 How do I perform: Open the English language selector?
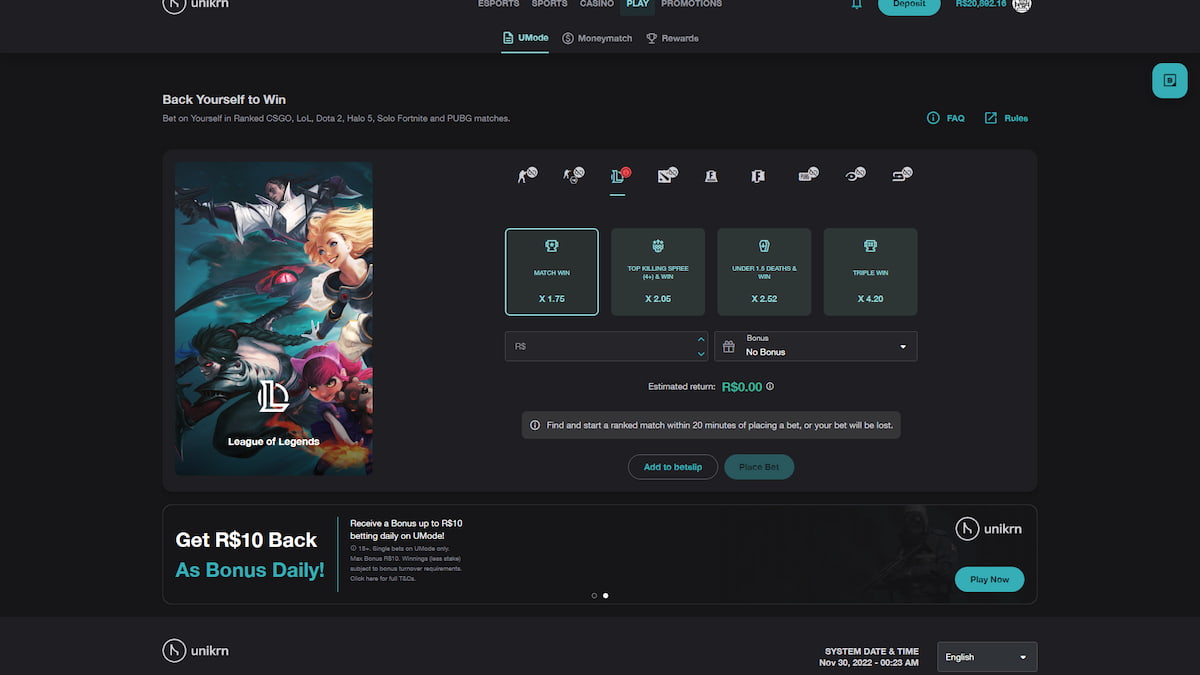tap(986, 657)
